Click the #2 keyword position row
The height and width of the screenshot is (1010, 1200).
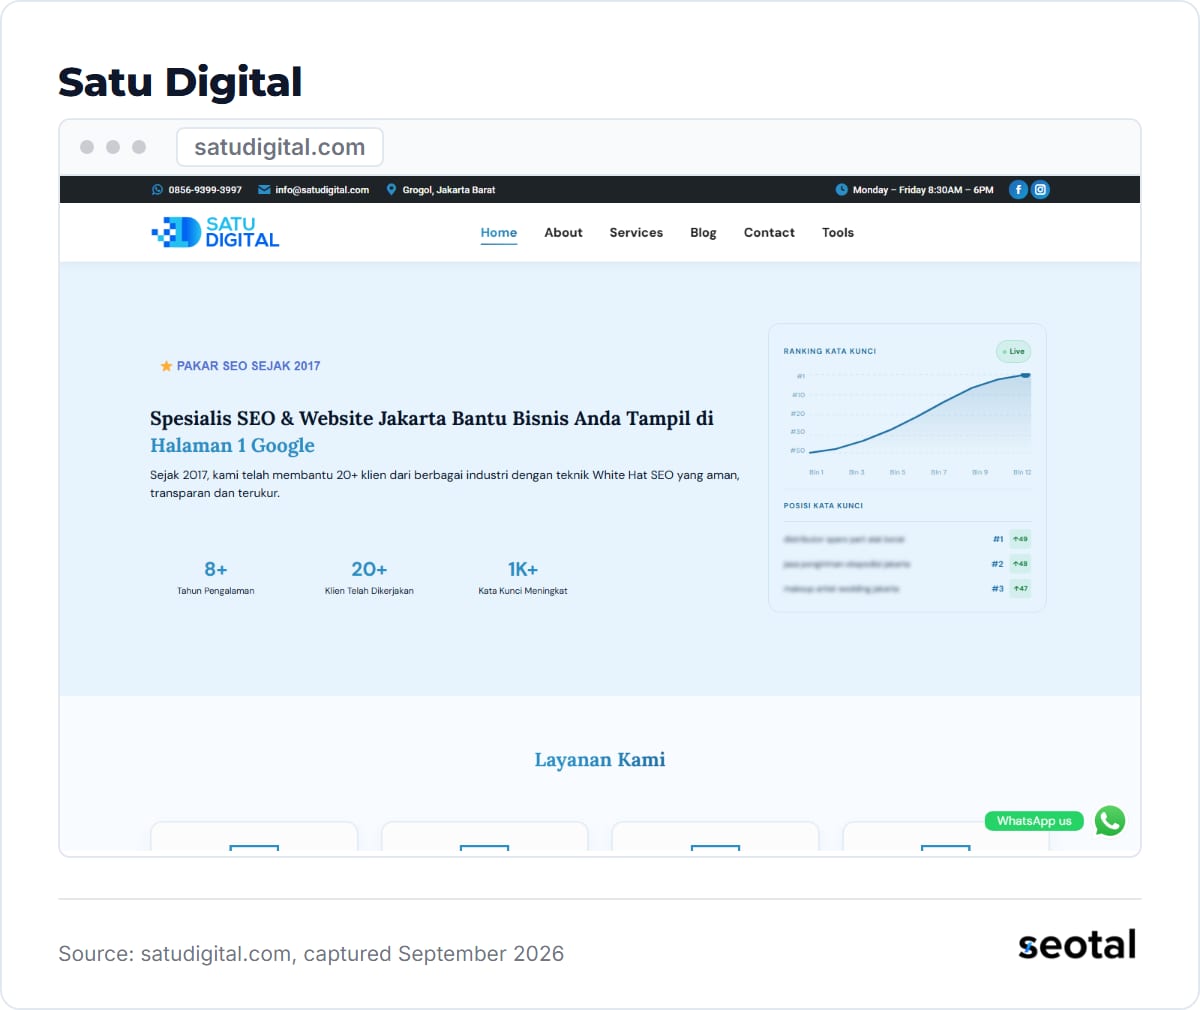(907, 564)
